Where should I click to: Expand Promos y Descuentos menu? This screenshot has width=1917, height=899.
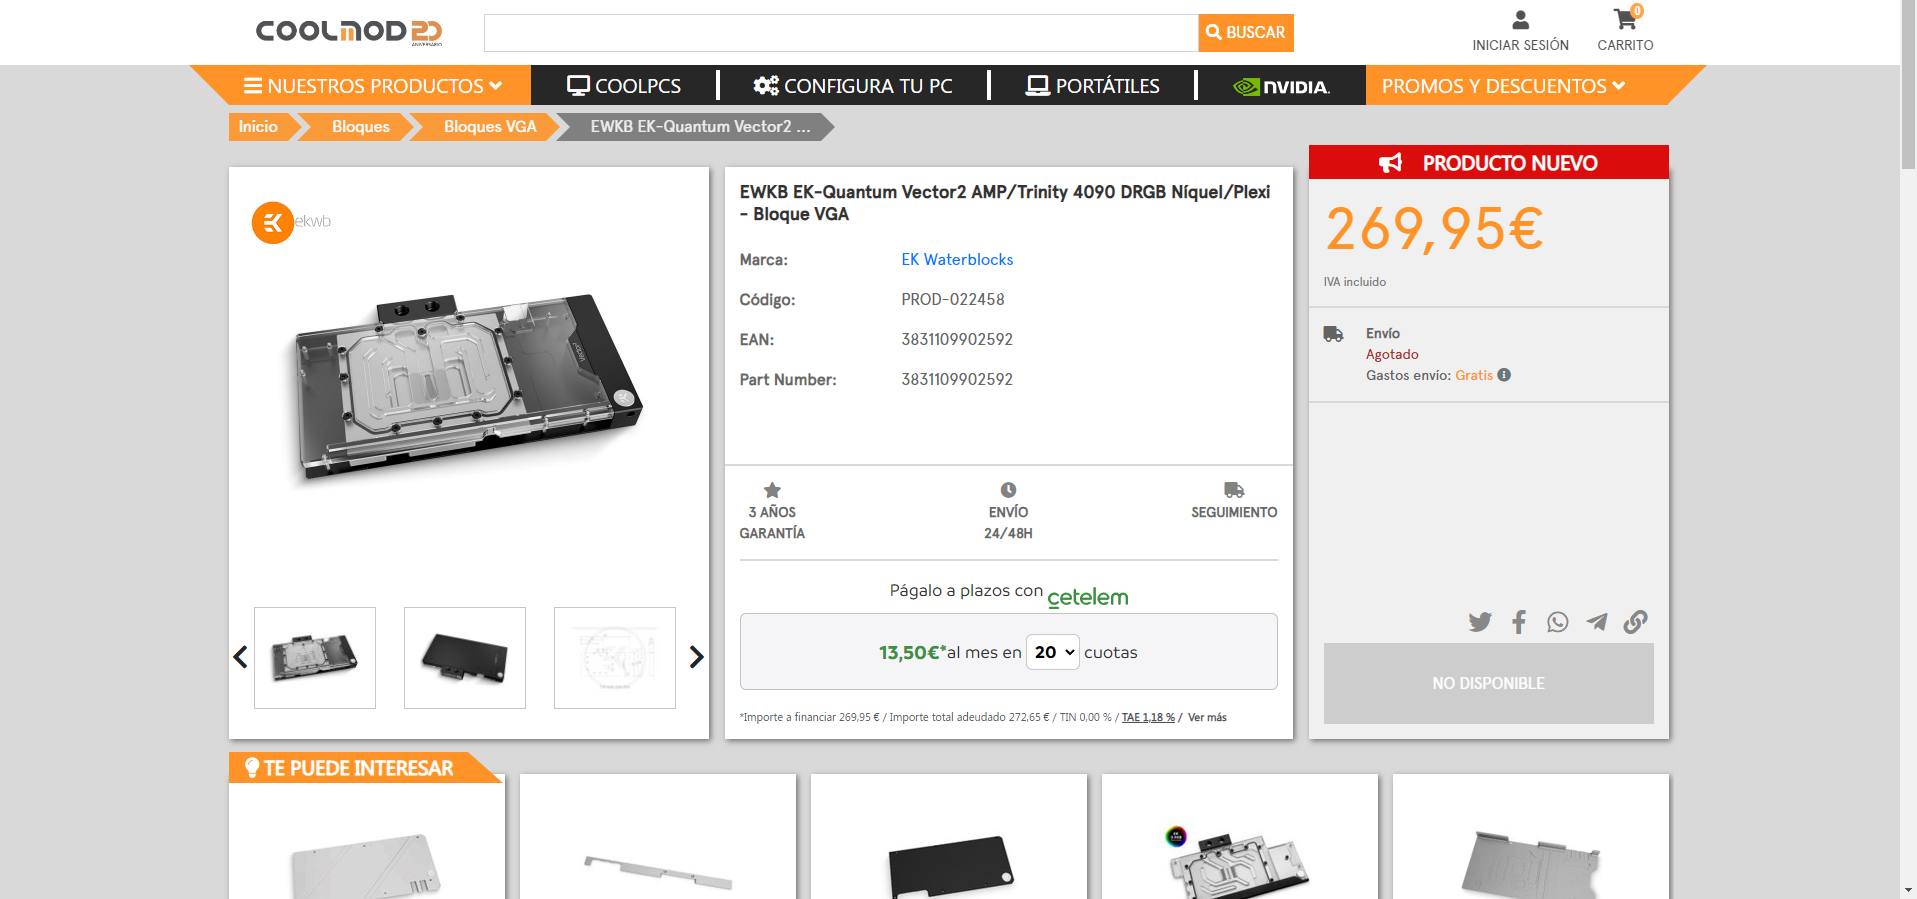(1503, 86)
